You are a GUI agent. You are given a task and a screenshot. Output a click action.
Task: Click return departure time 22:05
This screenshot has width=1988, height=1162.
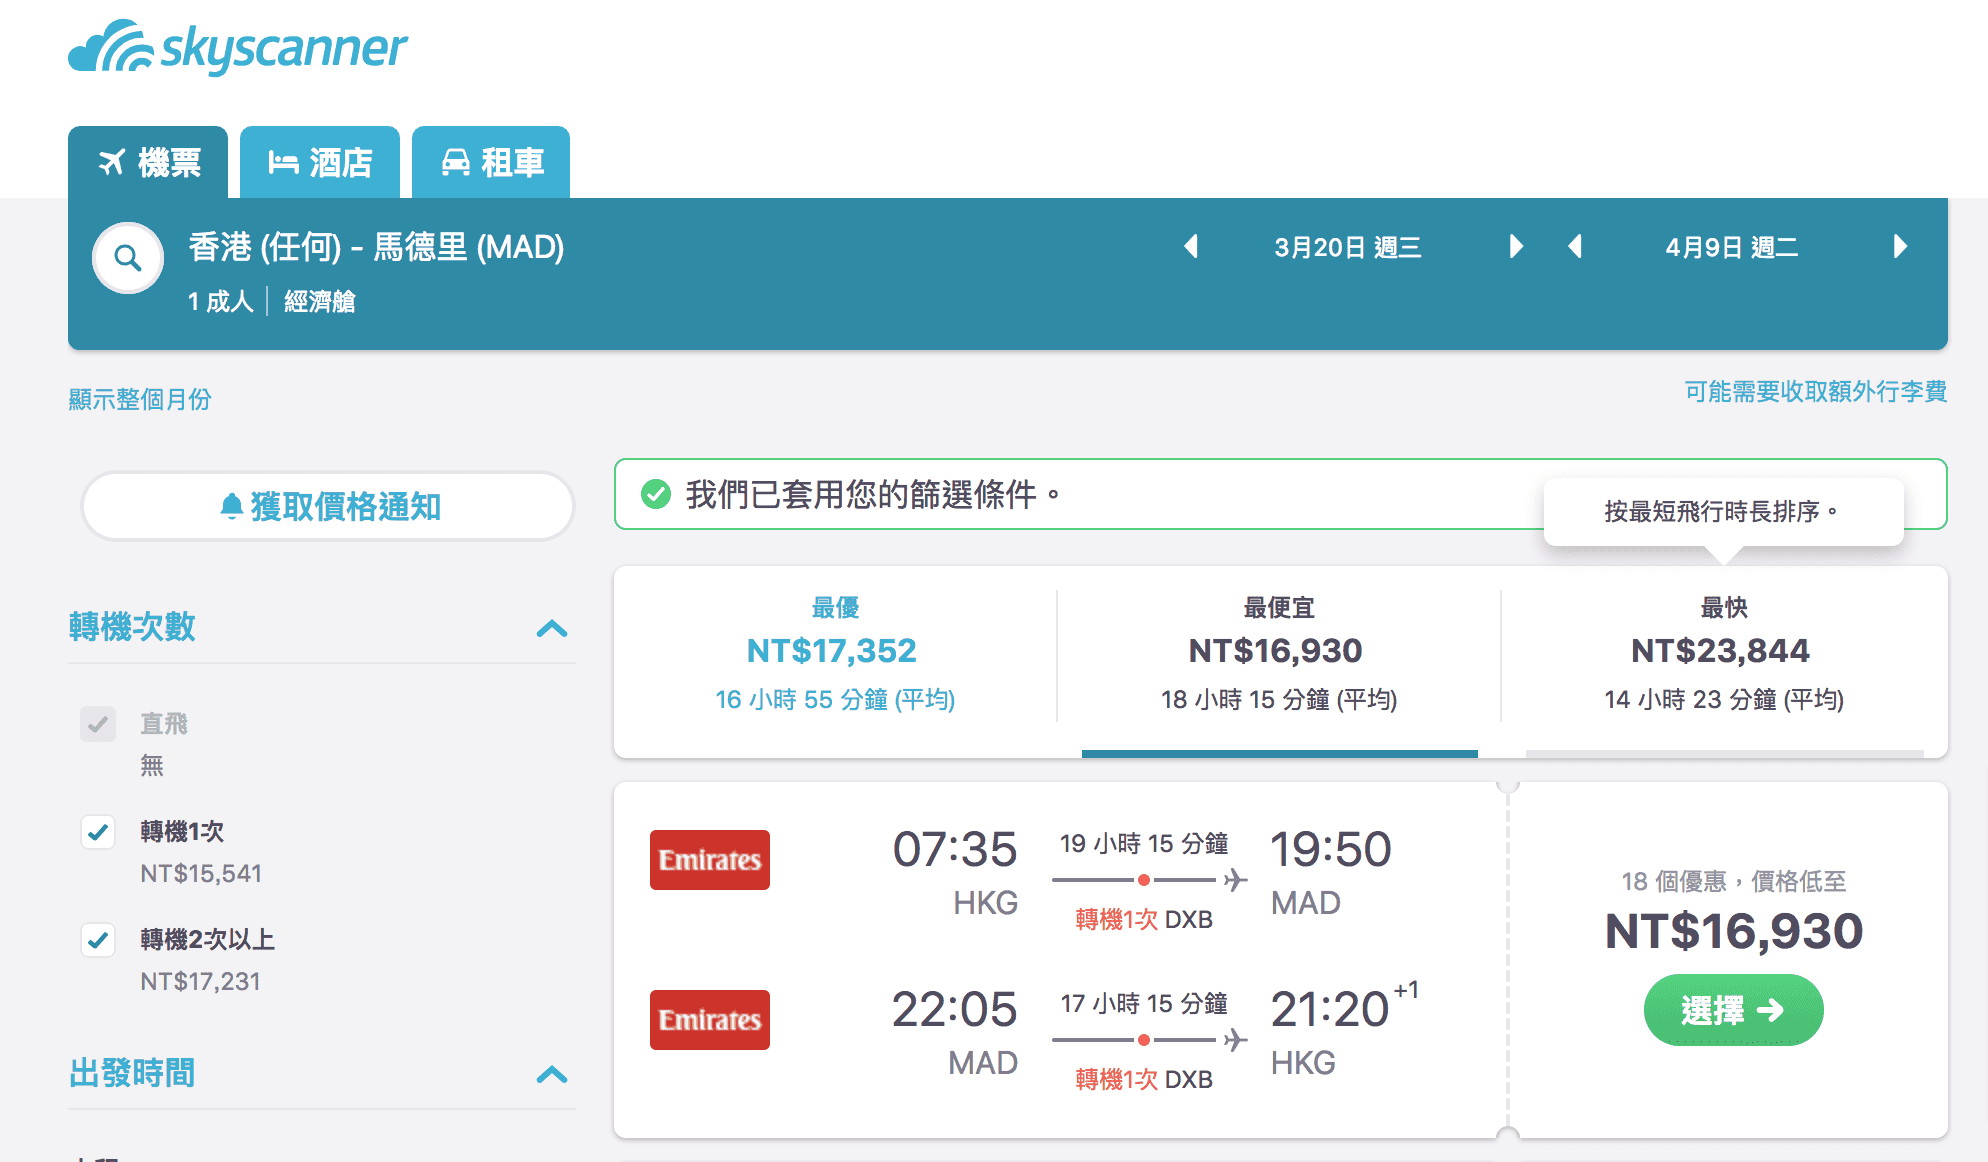(955, 1009)
